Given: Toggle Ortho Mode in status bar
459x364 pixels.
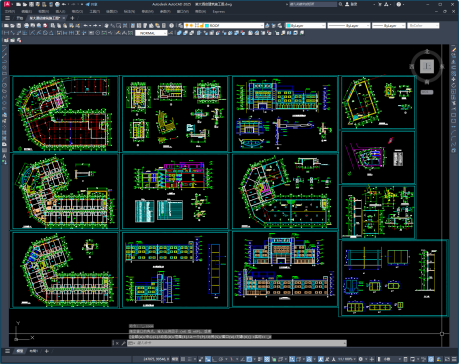Looking at the screenshot, I should click(x=214, y=359).
